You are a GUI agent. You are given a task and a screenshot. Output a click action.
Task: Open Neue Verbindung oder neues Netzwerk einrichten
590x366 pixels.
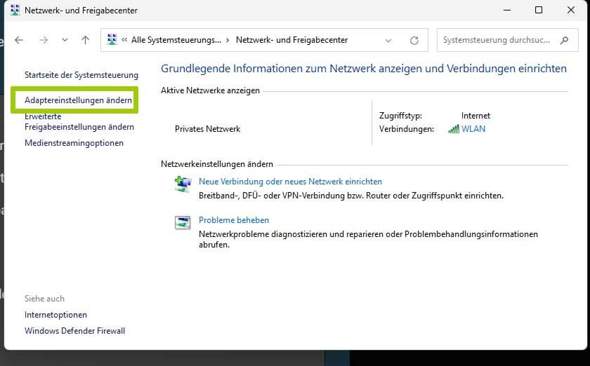[290, 181]
